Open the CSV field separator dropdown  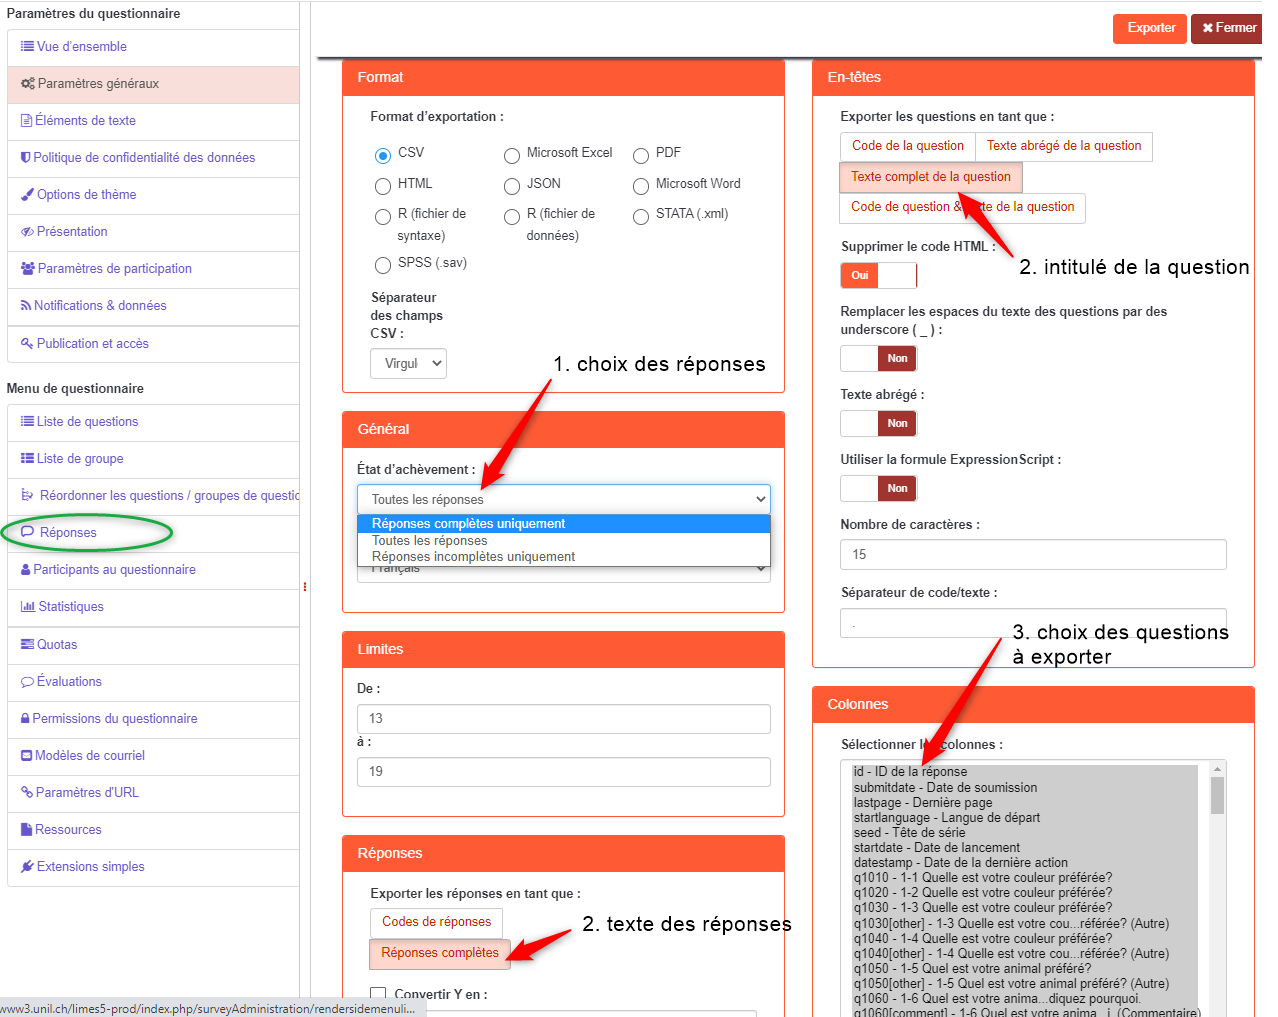click(408, 364)
